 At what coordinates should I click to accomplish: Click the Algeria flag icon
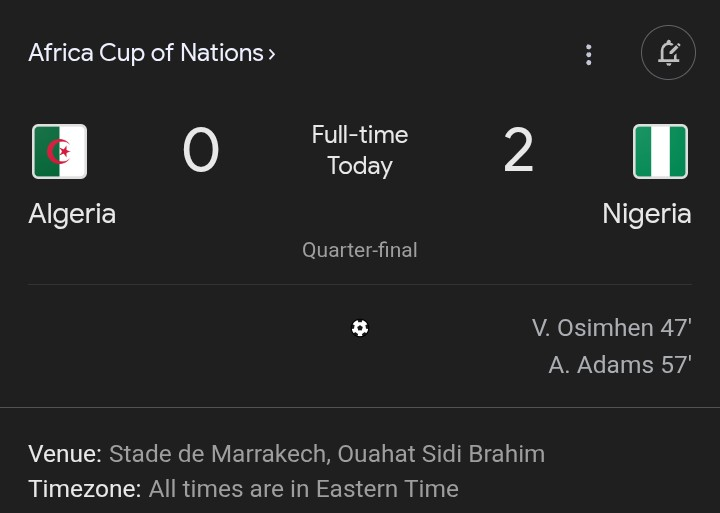click(x=59, y=152)
